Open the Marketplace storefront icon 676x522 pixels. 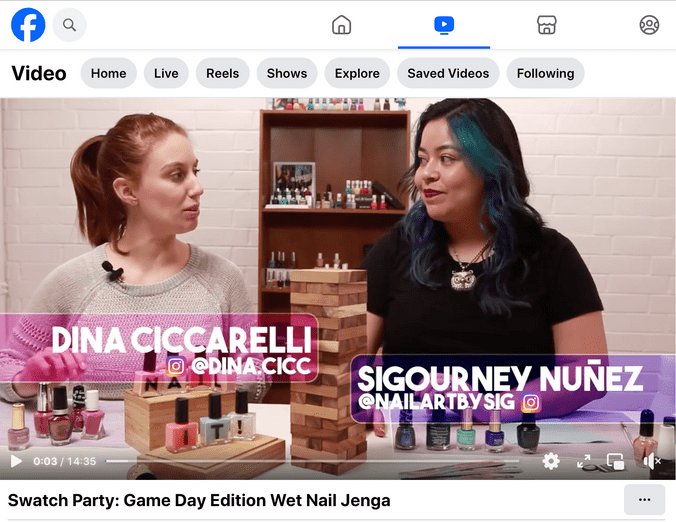click(x=546, y=25)
